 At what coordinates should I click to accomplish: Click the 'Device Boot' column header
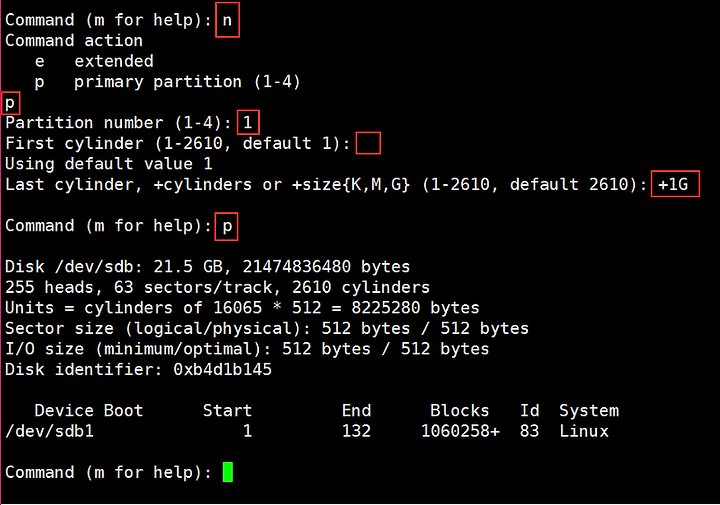coord(89,410)
